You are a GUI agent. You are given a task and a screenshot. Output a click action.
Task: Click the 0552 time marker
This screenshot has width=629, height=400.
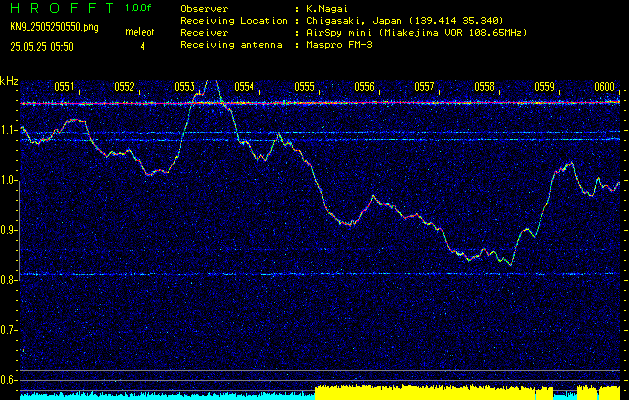[x=124, y=87]
